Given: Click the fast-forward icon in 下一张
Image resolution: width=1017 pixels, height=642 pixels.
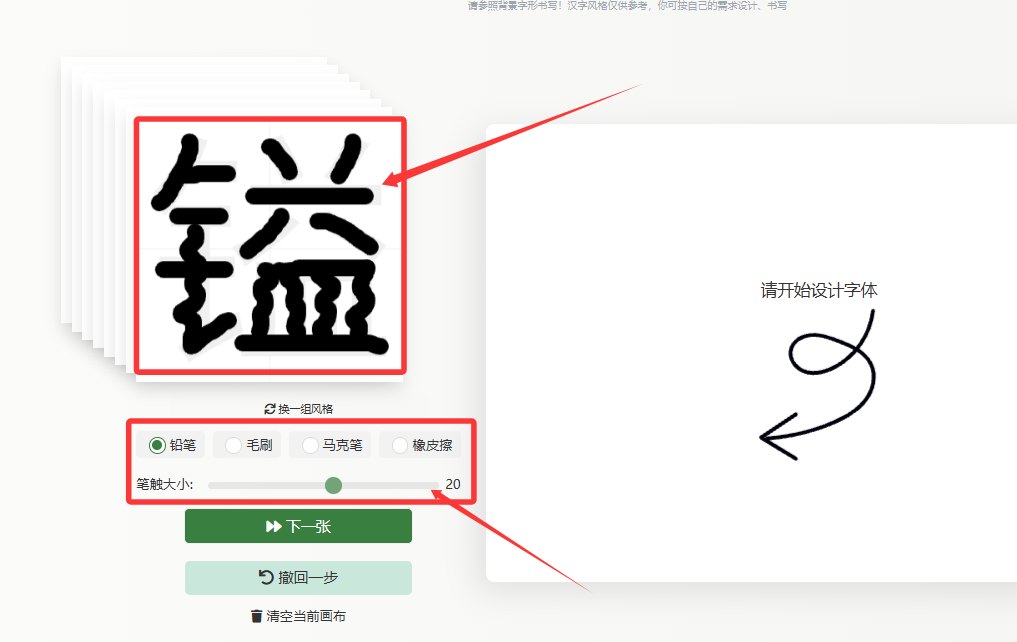Looking at the screenshot, I should pyautogui.click(x=274, y=526).
